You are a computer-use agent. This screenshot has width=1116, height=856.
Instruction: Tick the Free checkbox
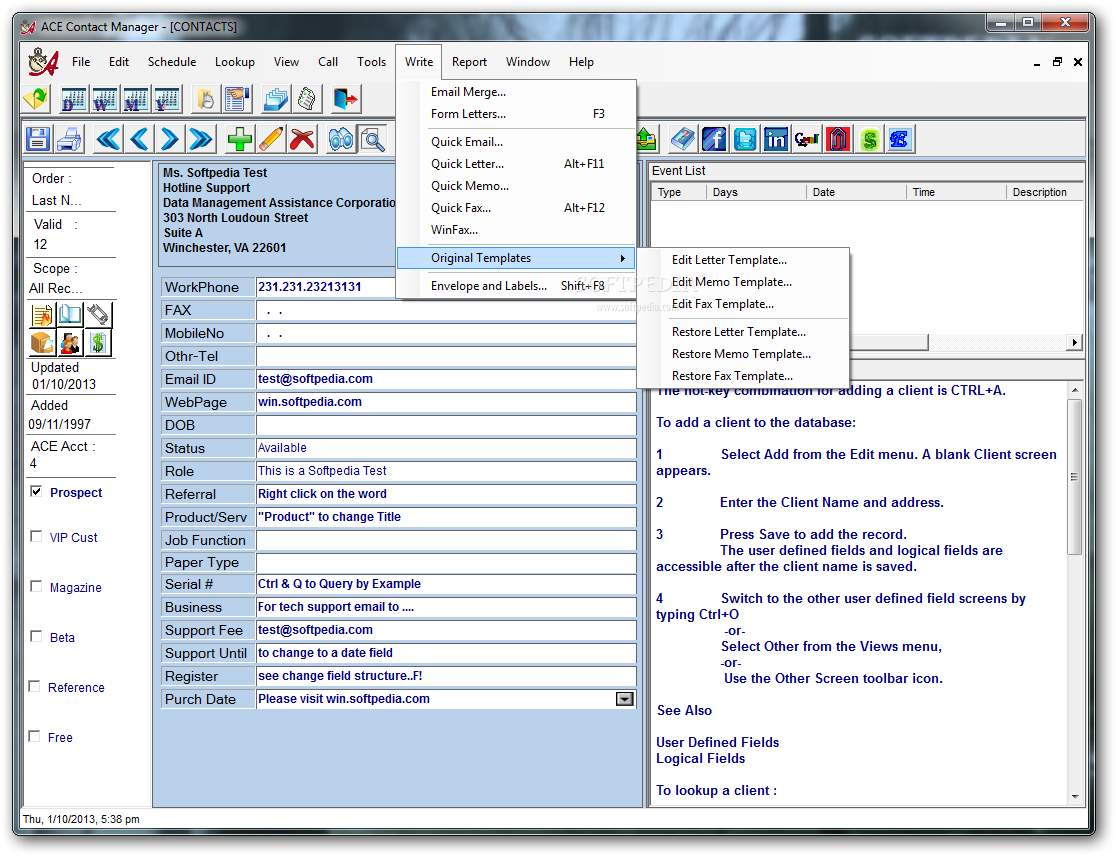(x=34, y=736)
